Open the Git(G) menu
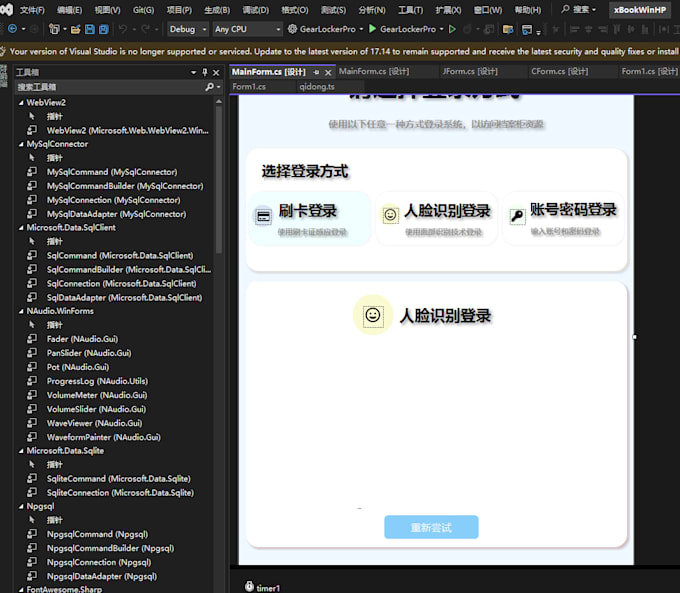680x593 pixels. tap(144, 10)
